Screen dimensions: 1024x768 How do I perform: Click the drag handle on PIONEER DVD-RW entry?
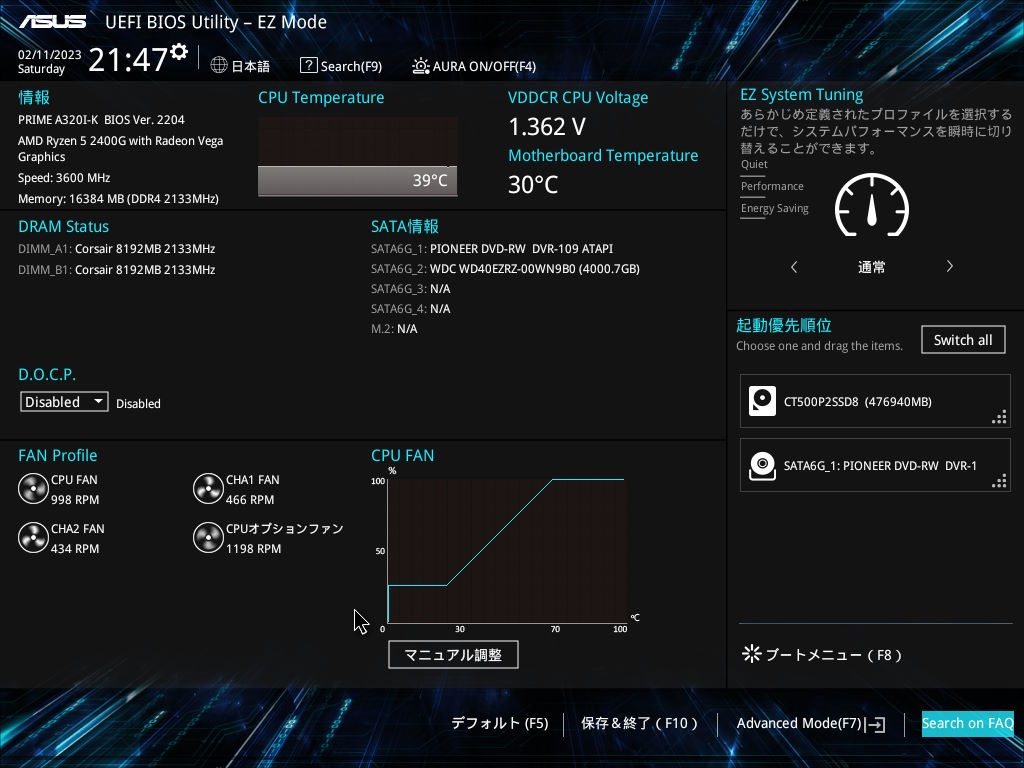999,481
